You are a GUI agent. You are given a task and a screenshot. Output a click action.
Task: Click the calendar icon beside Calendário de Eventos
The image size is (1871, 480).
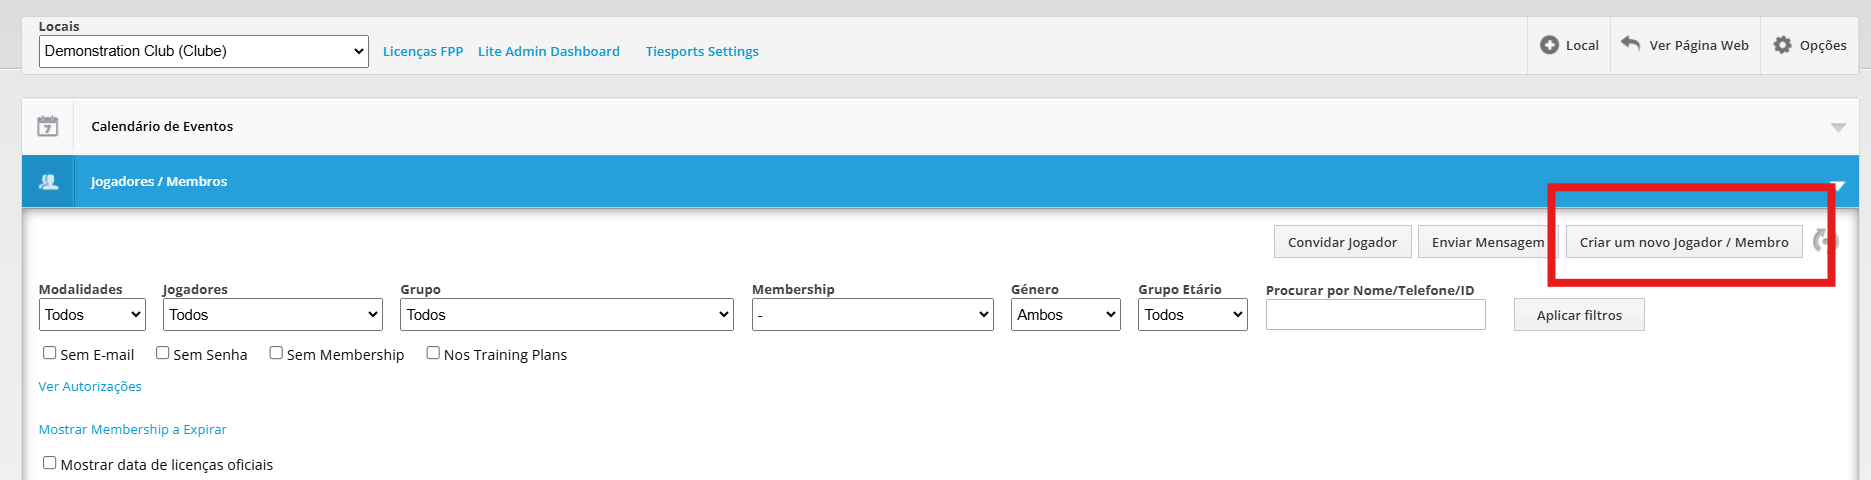point(47,126)
